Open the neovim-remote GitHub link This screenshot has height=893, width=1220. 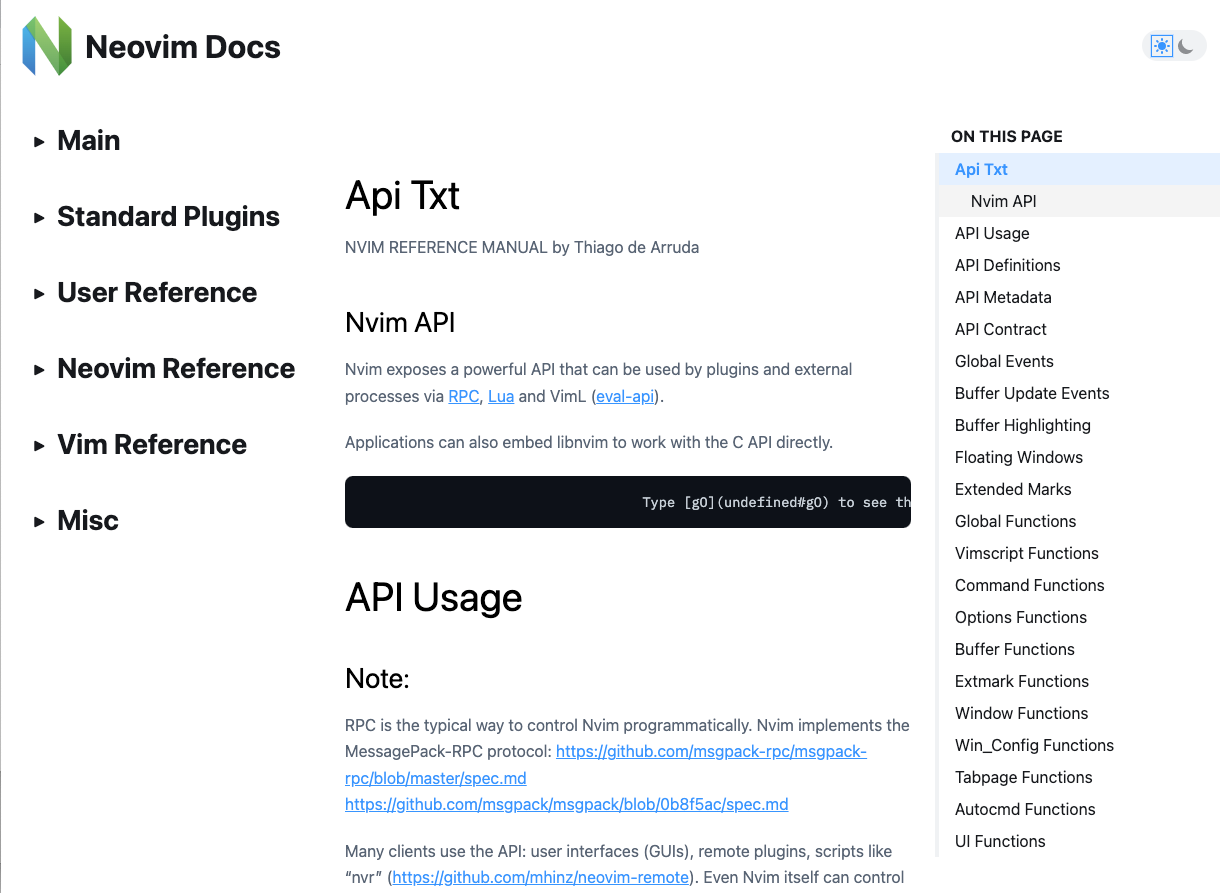[x=540, y=878]
